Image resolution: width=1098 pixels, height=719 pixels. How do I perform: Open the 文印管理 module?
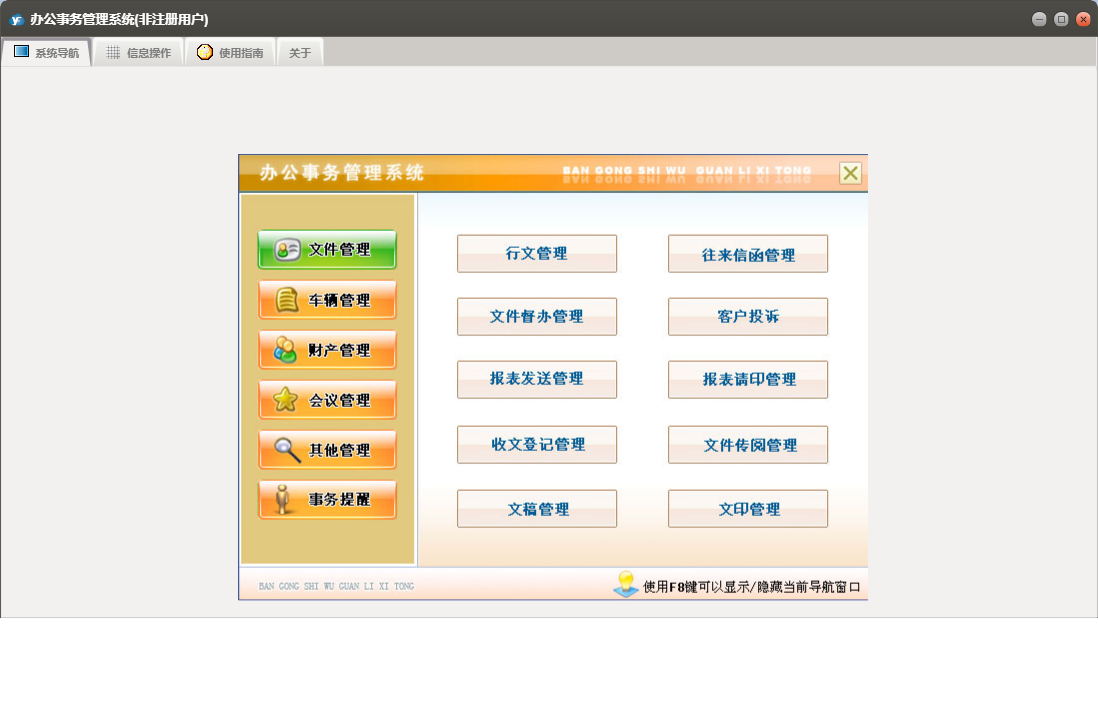748,509
